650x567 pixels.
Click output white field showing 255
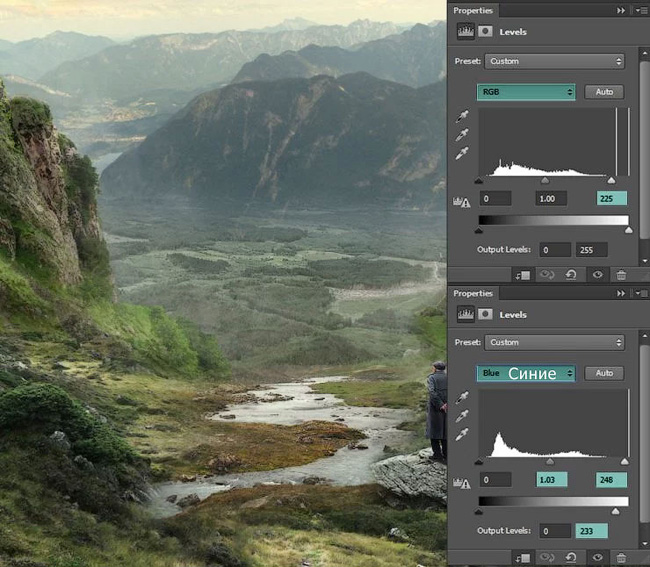click(592, 250)
